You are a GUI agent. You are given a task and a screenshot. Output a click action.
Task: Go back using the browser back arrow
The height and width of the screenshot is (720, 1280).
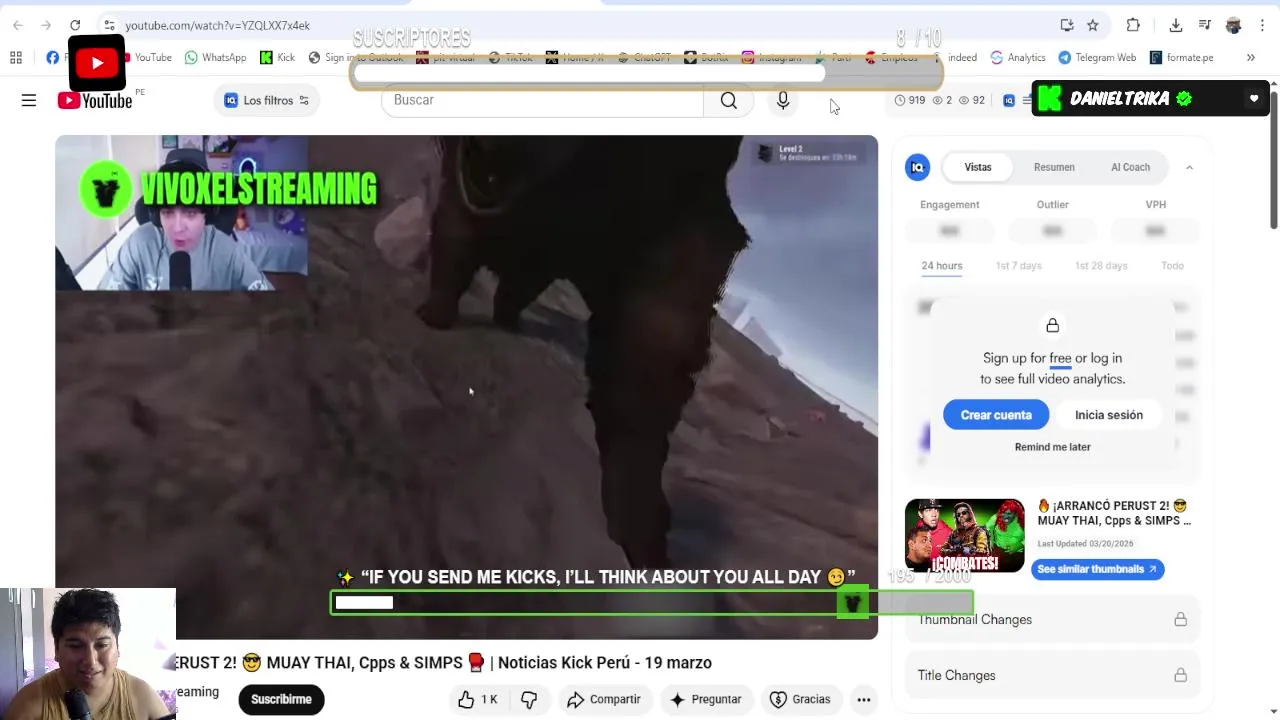pyautogui.click(x=18, y=25)
